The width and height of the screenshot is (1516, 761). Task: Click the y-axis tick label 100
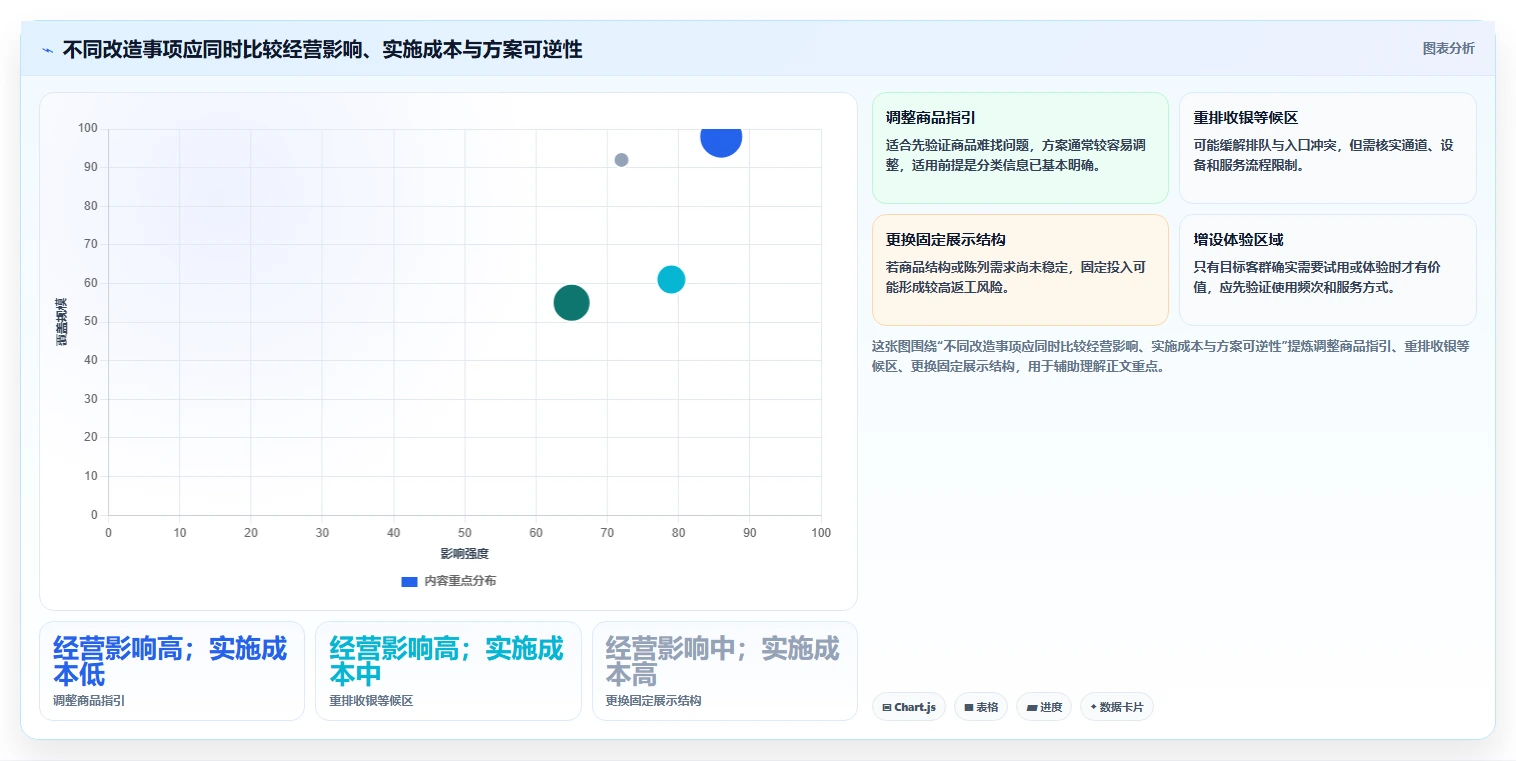88,128
